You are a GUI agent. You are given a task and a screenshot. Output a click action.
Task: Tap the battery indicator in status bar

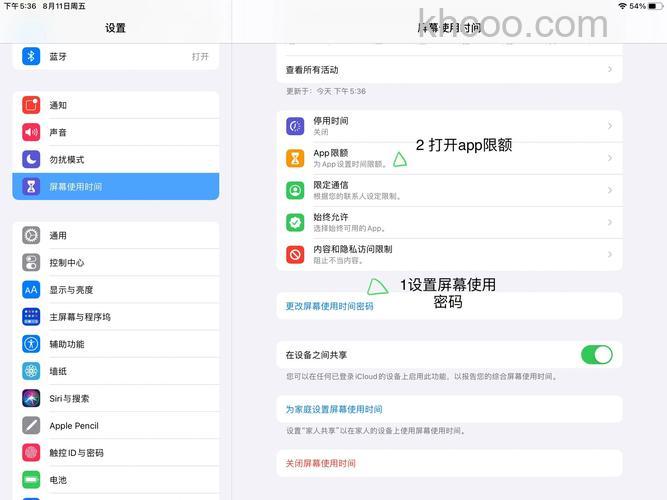(655, 6)
